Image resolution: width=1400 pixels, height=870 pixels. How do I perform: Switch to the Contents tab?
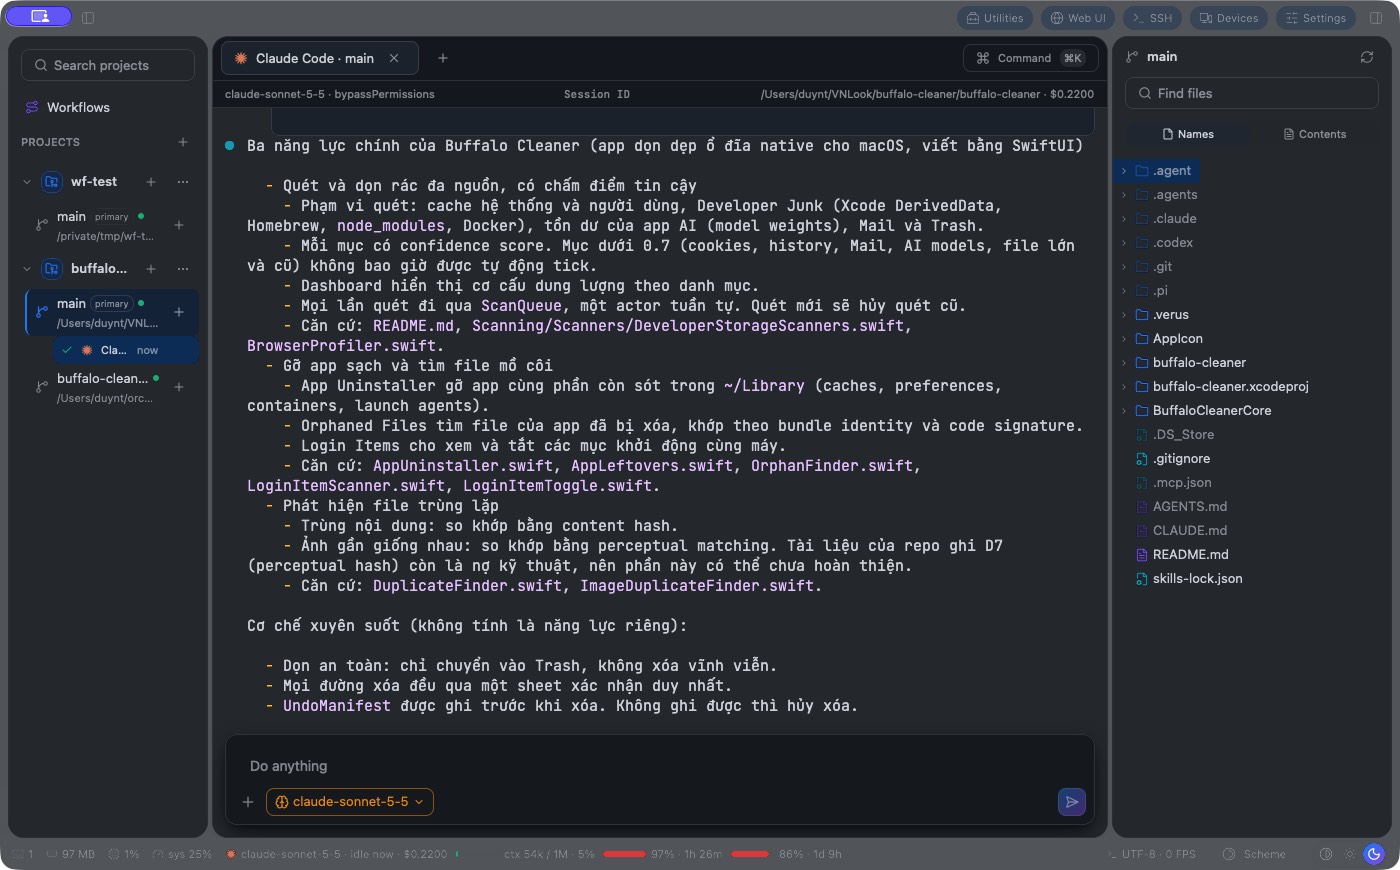[x=1314, y=134]
